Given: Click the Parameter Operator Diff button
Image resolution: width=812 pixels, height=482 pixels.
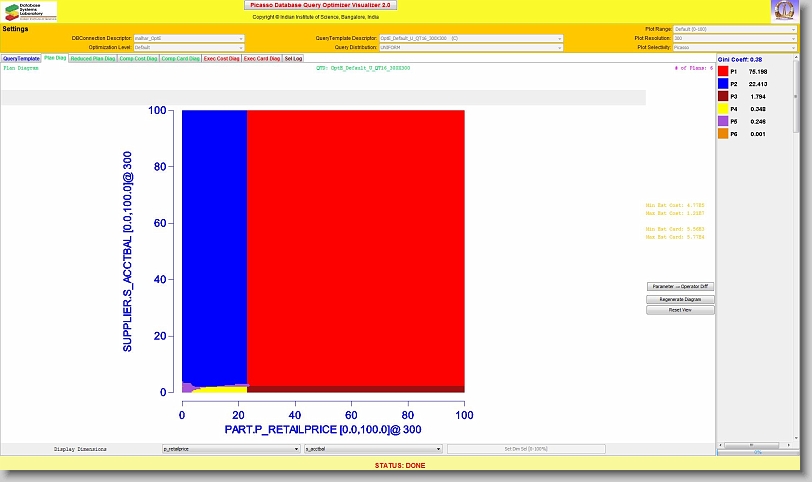Looking at the screenshot, I should pyautogui.click(x=680, y=287).
